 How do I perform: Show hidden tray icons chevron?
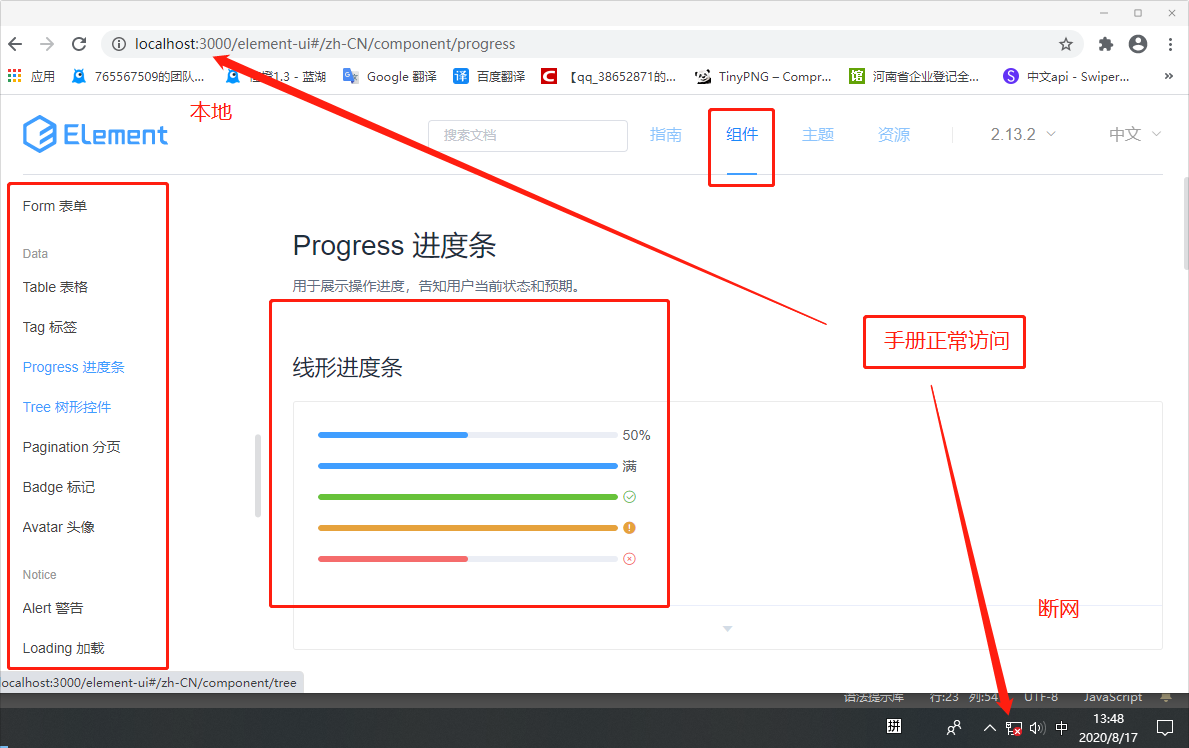(990, 728)
